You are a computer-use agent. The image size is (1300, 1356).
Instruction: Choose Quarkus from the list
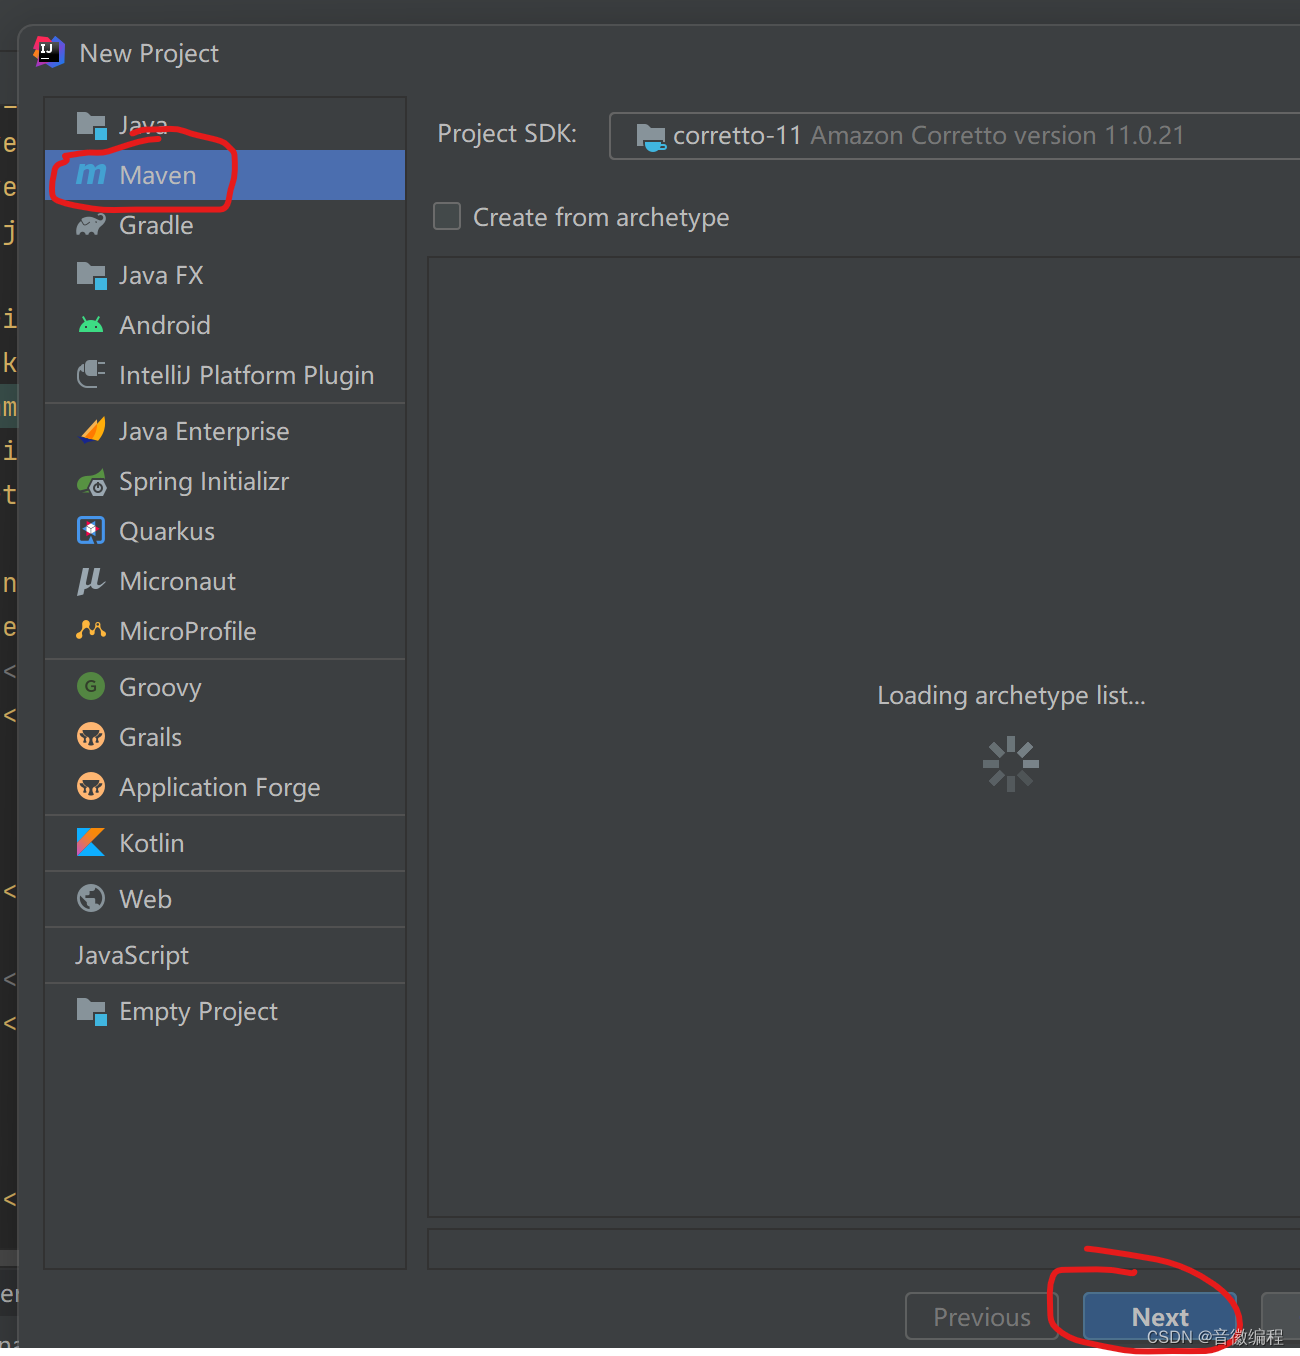[225, 531]
